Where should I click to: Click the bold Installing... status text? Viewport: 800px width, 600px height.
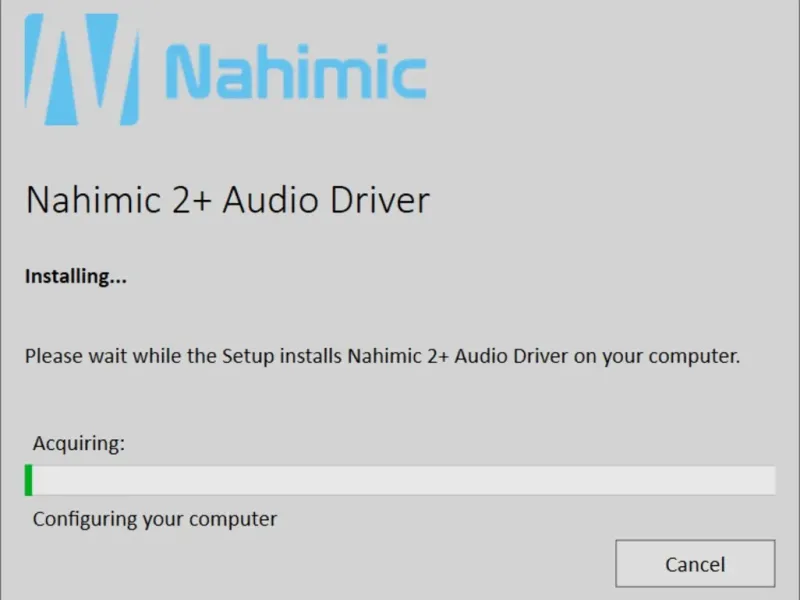pos(75,276)
